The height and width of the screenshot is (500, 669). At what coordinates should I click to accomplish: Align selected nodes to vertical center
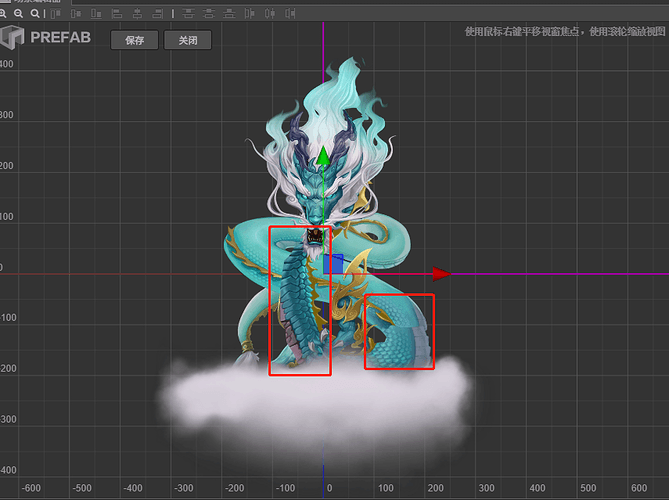tap(76, 14)
